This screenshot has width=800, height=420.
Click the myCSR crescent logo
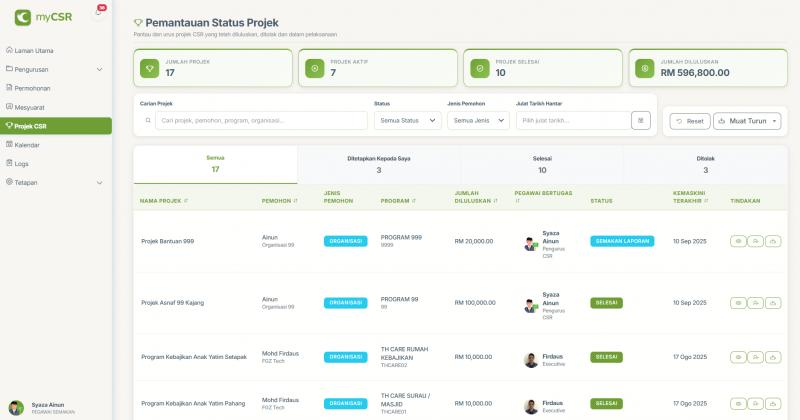tap(22, 16)
